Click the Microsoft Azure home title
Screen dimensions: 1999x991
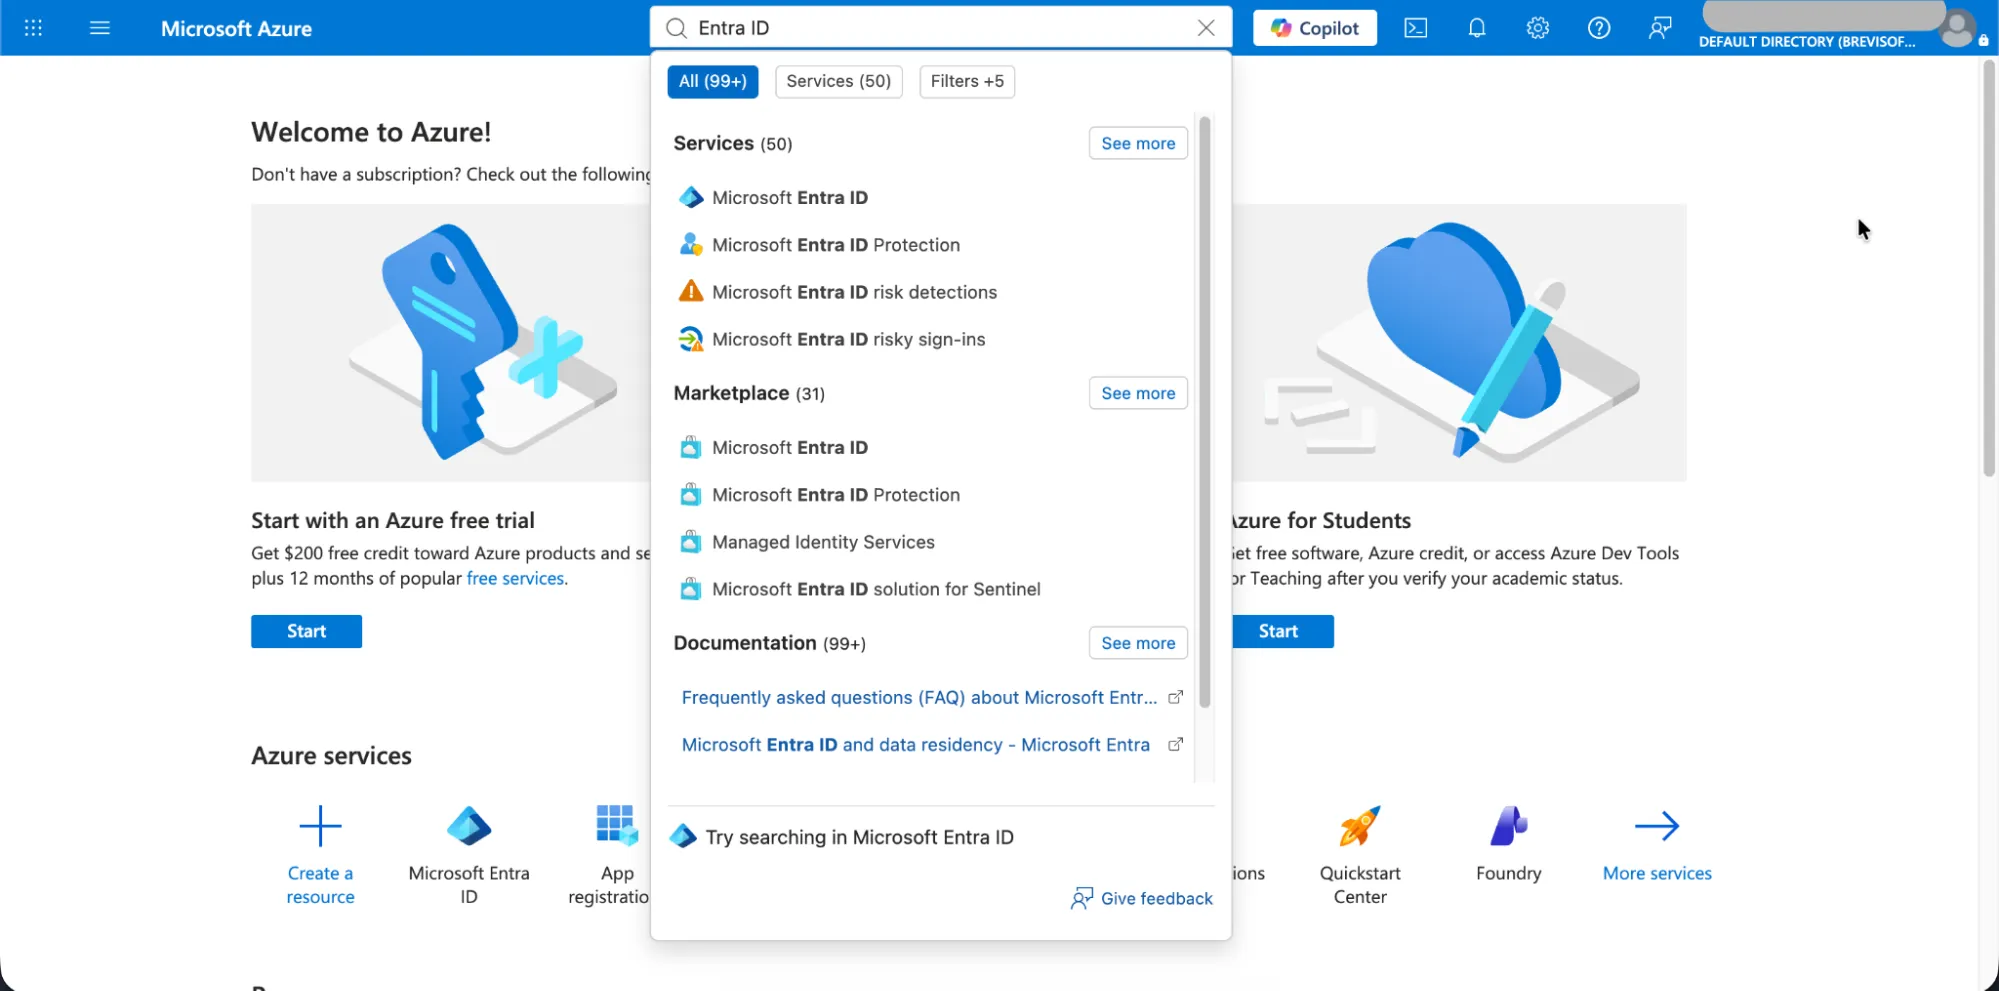(x=236, y=28)
